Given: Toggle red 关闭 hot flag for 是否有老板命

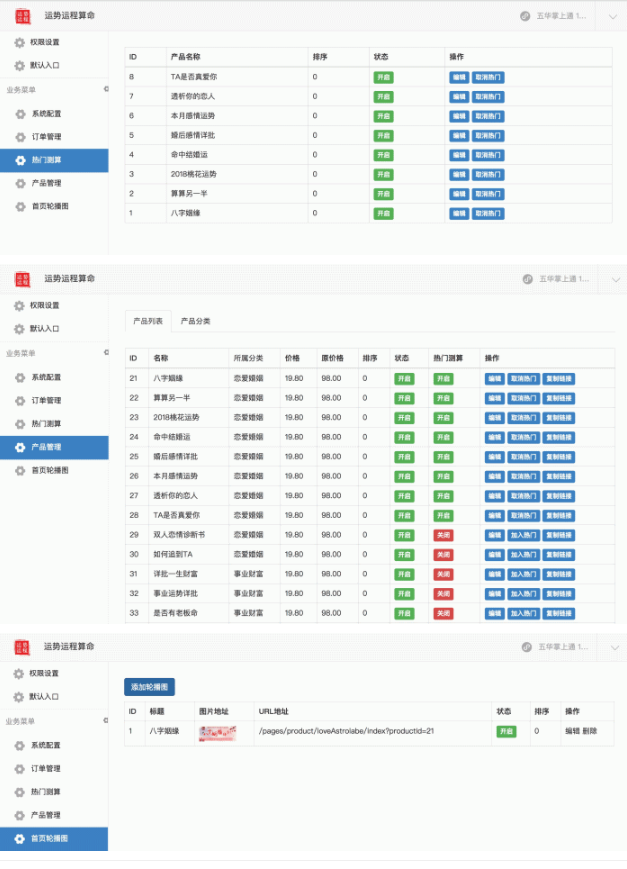Looking at the screenshot, I should 443,614.
